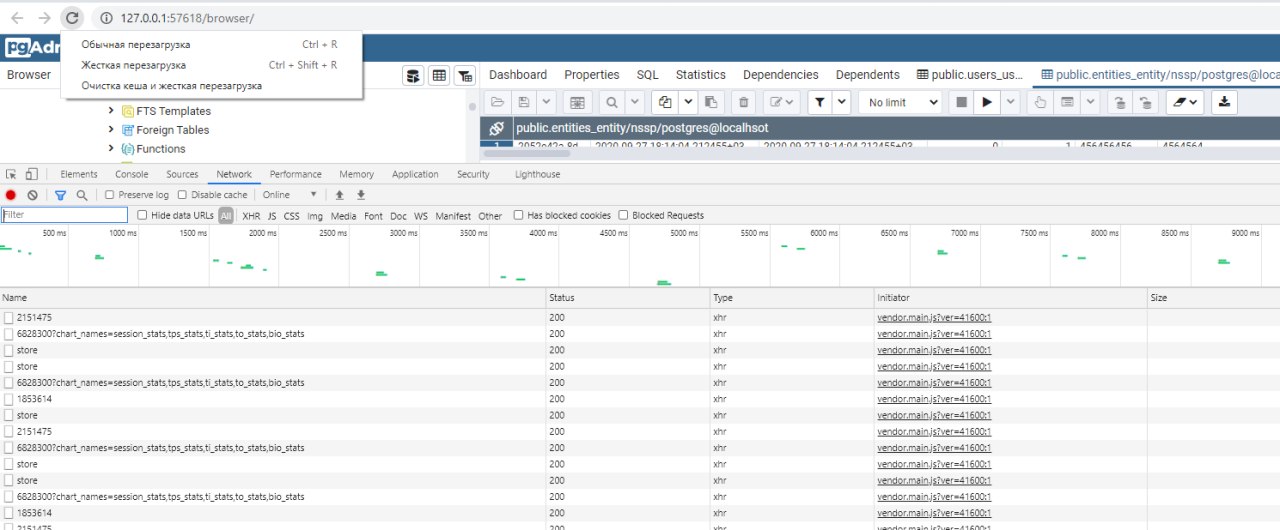Click the pgAdmin download results icon

point(1225,102)
